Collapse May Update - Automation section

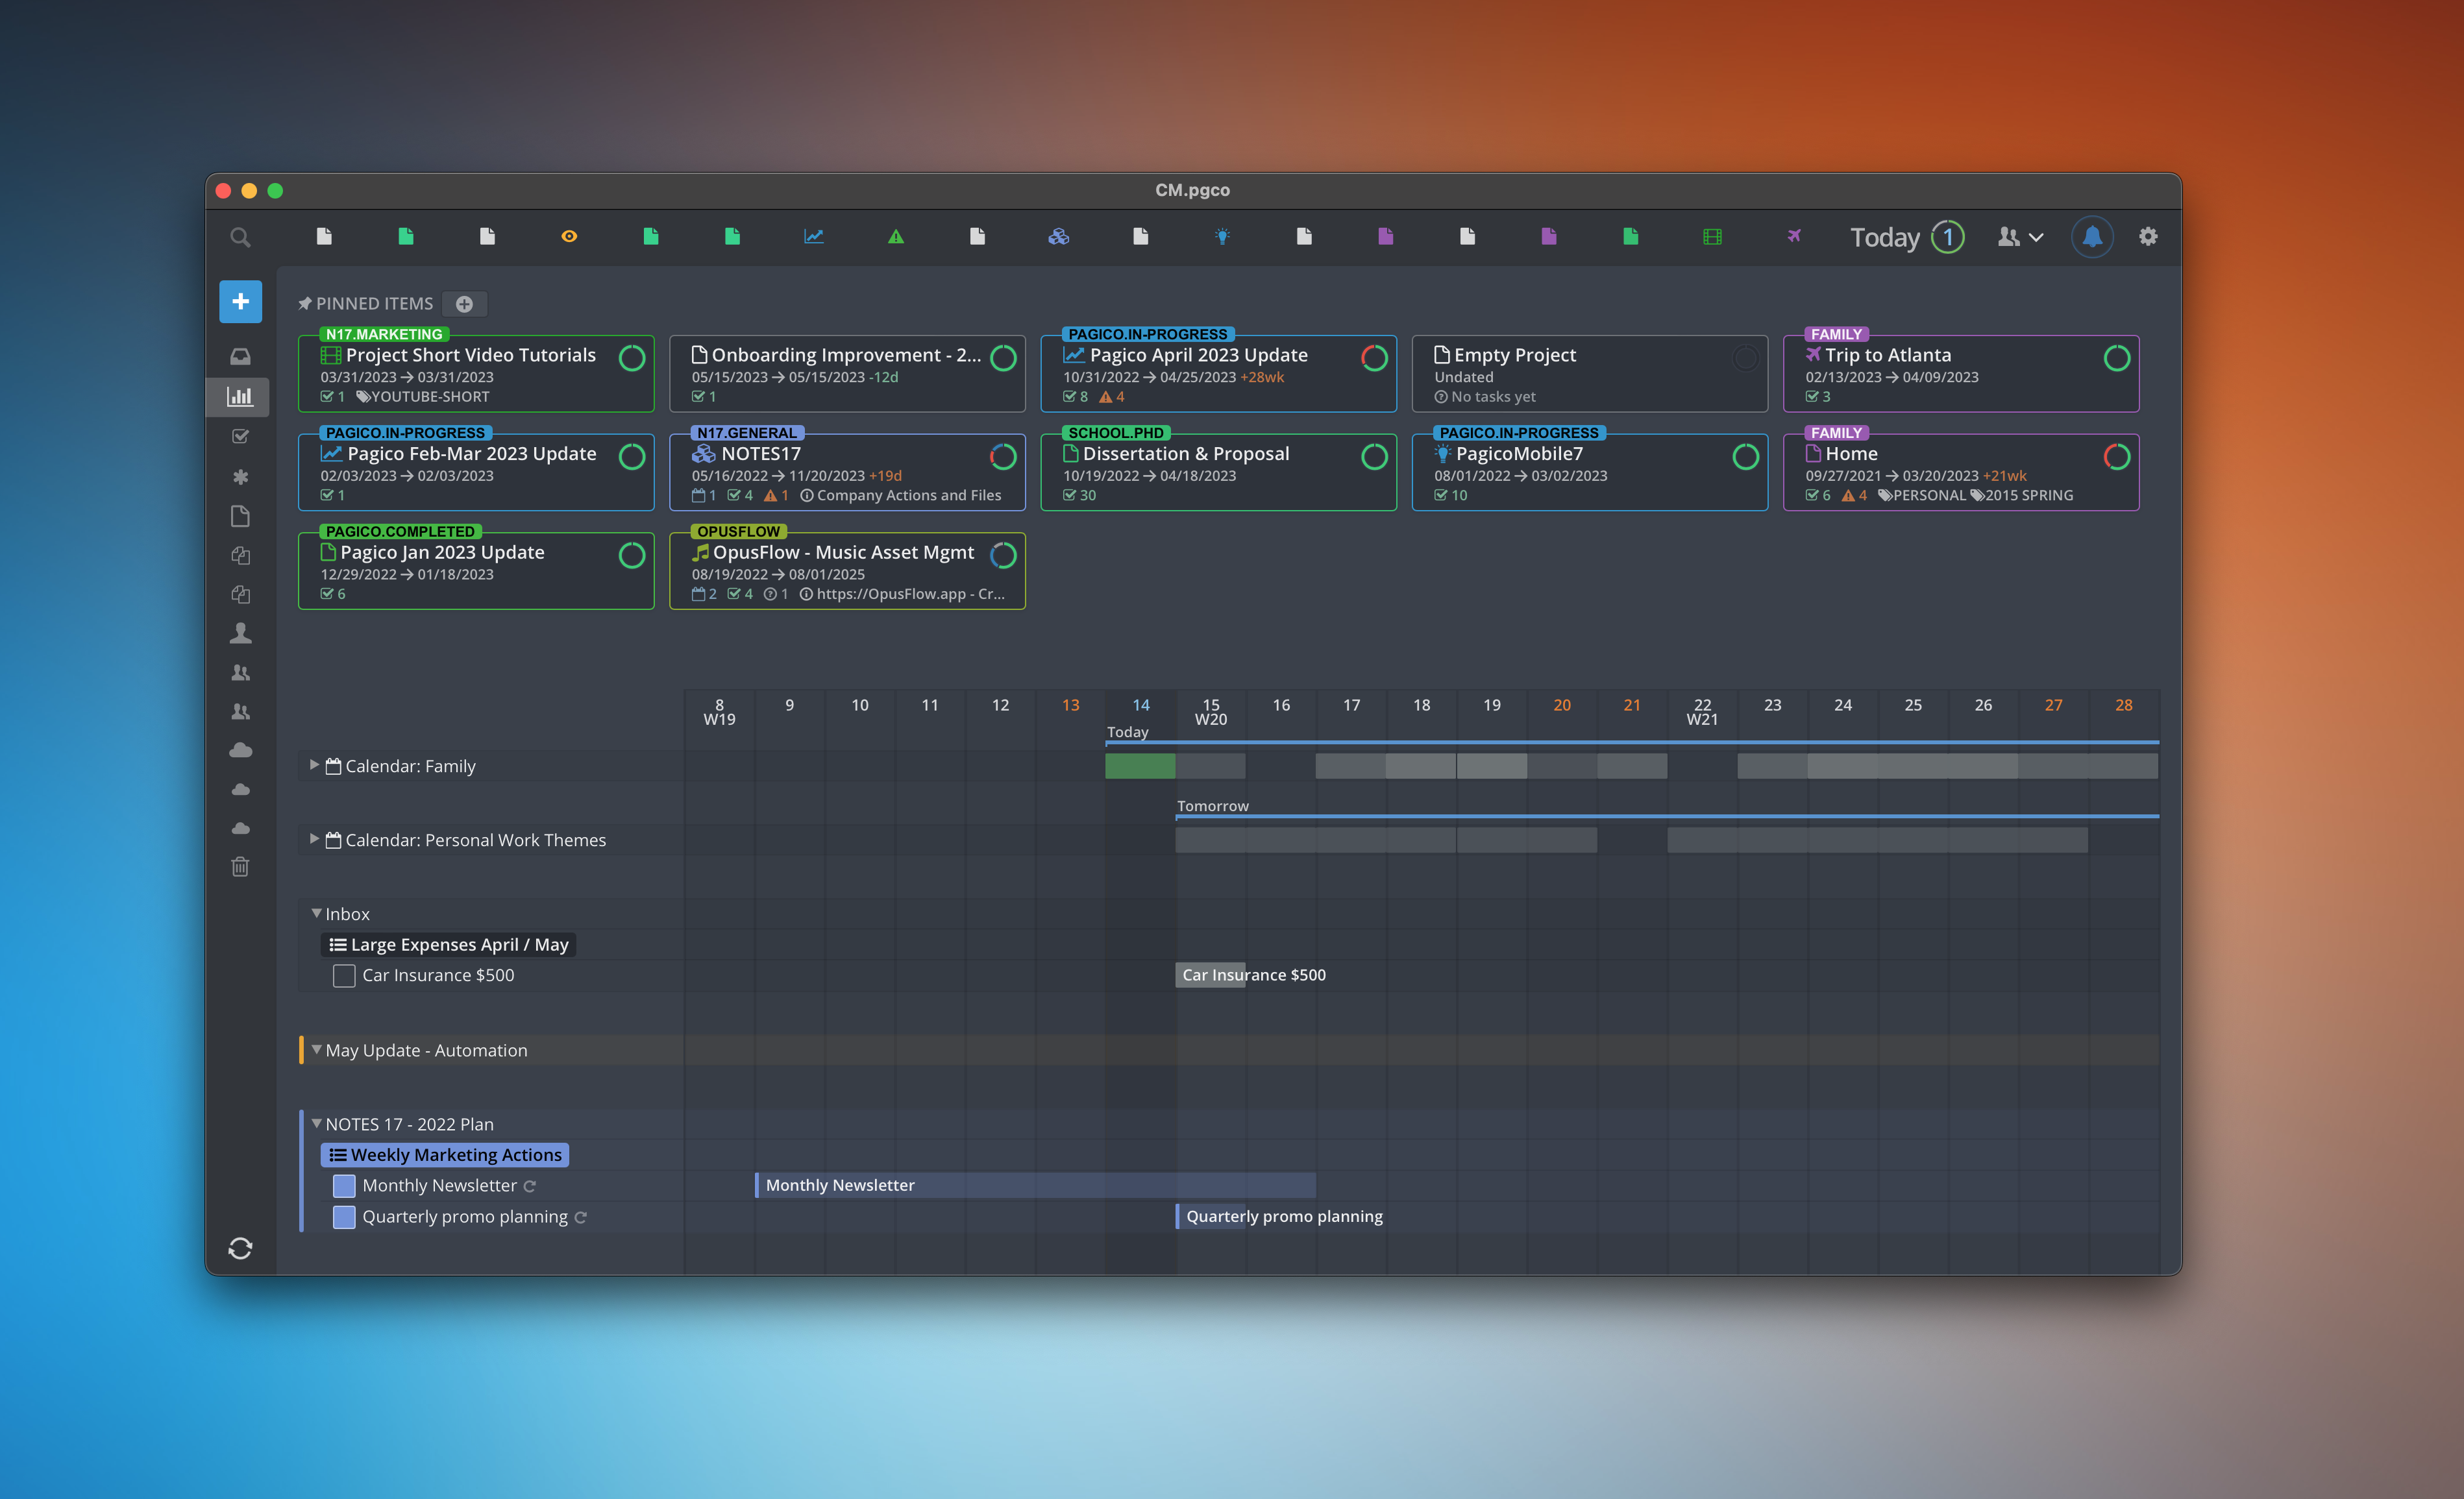[x=316, y=1049]
